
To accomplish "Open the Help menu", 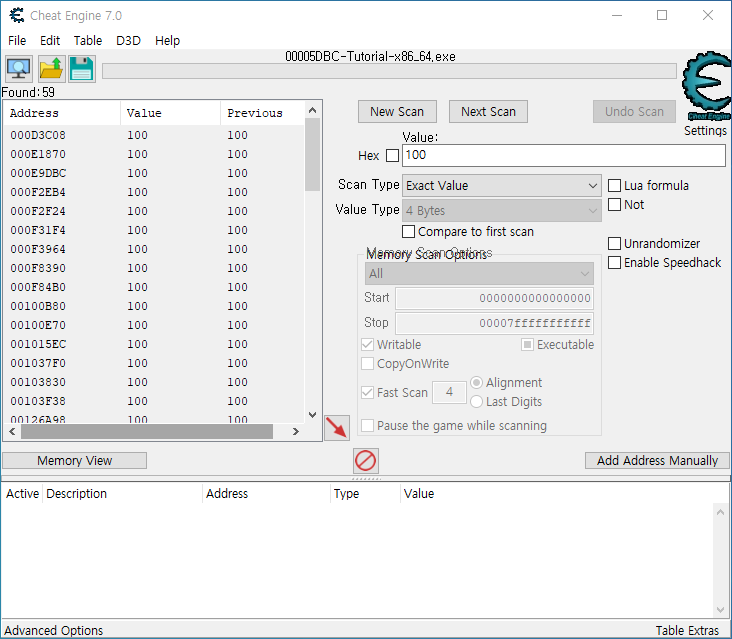I will point(167,41).
